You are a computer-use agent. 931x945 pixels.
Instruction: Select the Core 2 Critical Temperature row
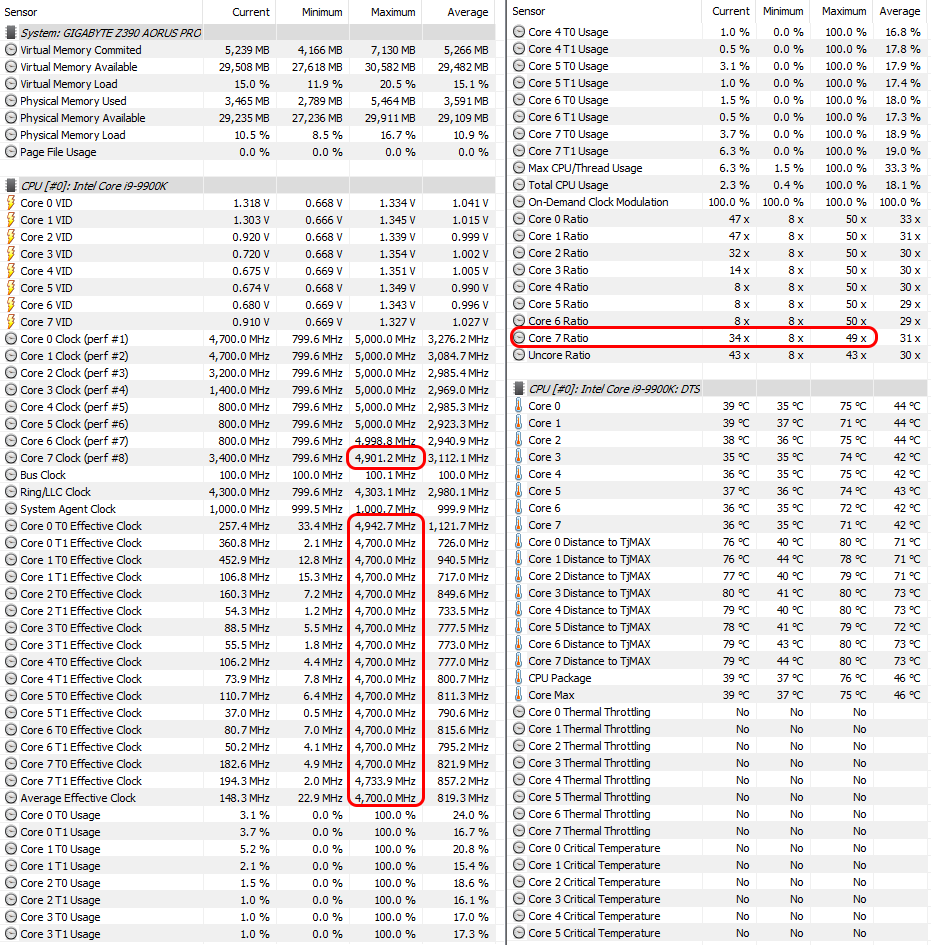pos(718,882)
